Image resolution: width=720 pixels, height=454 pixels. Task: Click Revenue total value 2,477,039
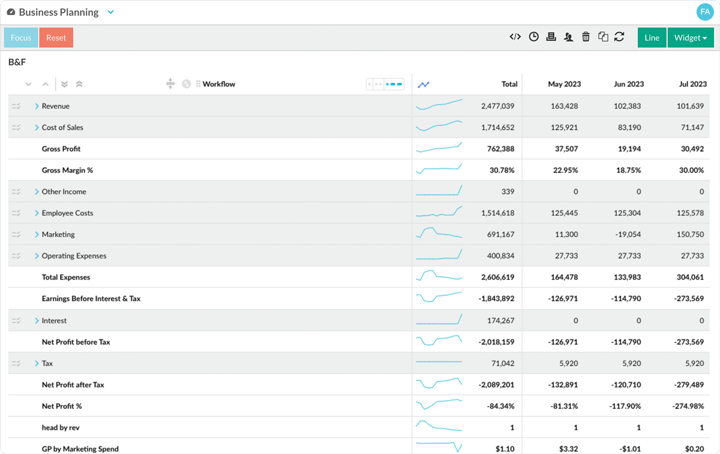tap(498, 106)
